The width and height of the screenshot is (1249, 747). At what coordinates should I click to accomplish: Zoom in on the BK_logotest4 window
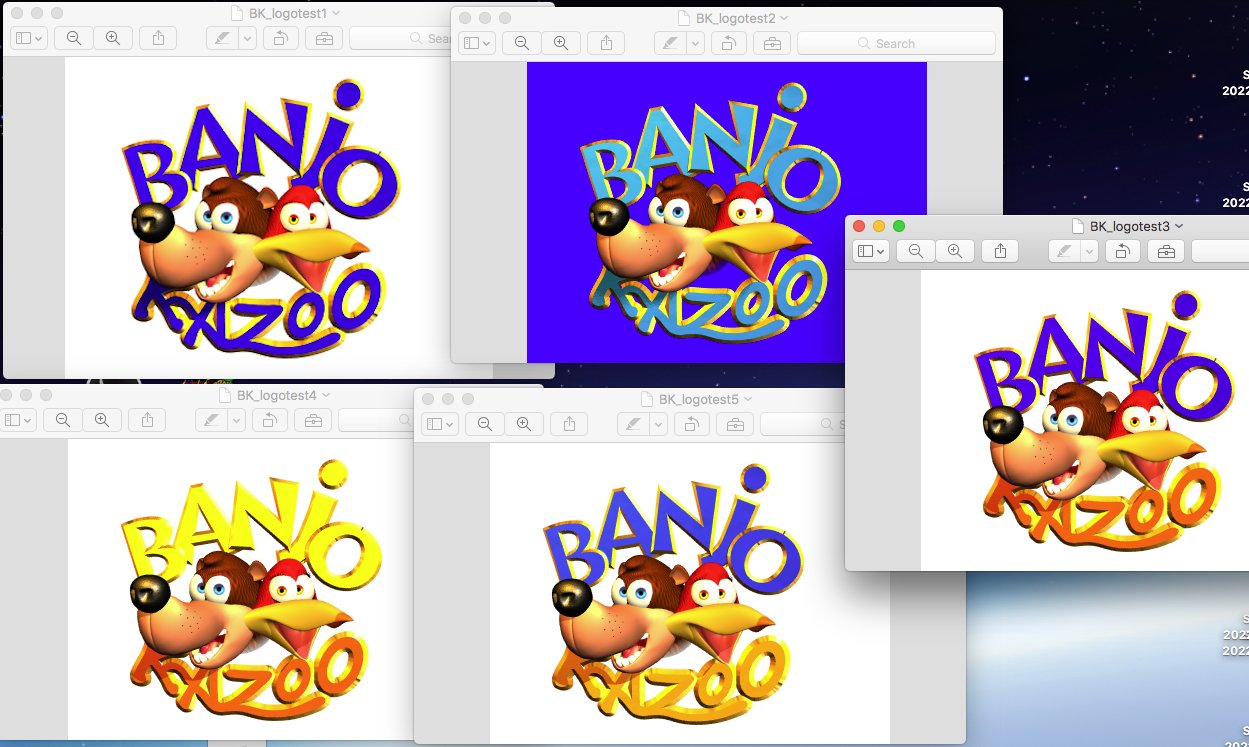coord(101,420)
